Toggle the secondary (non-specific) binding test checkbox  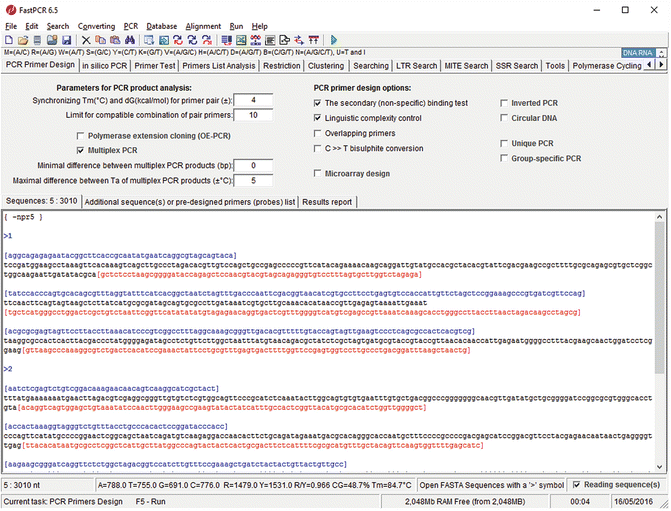point(317,103)
